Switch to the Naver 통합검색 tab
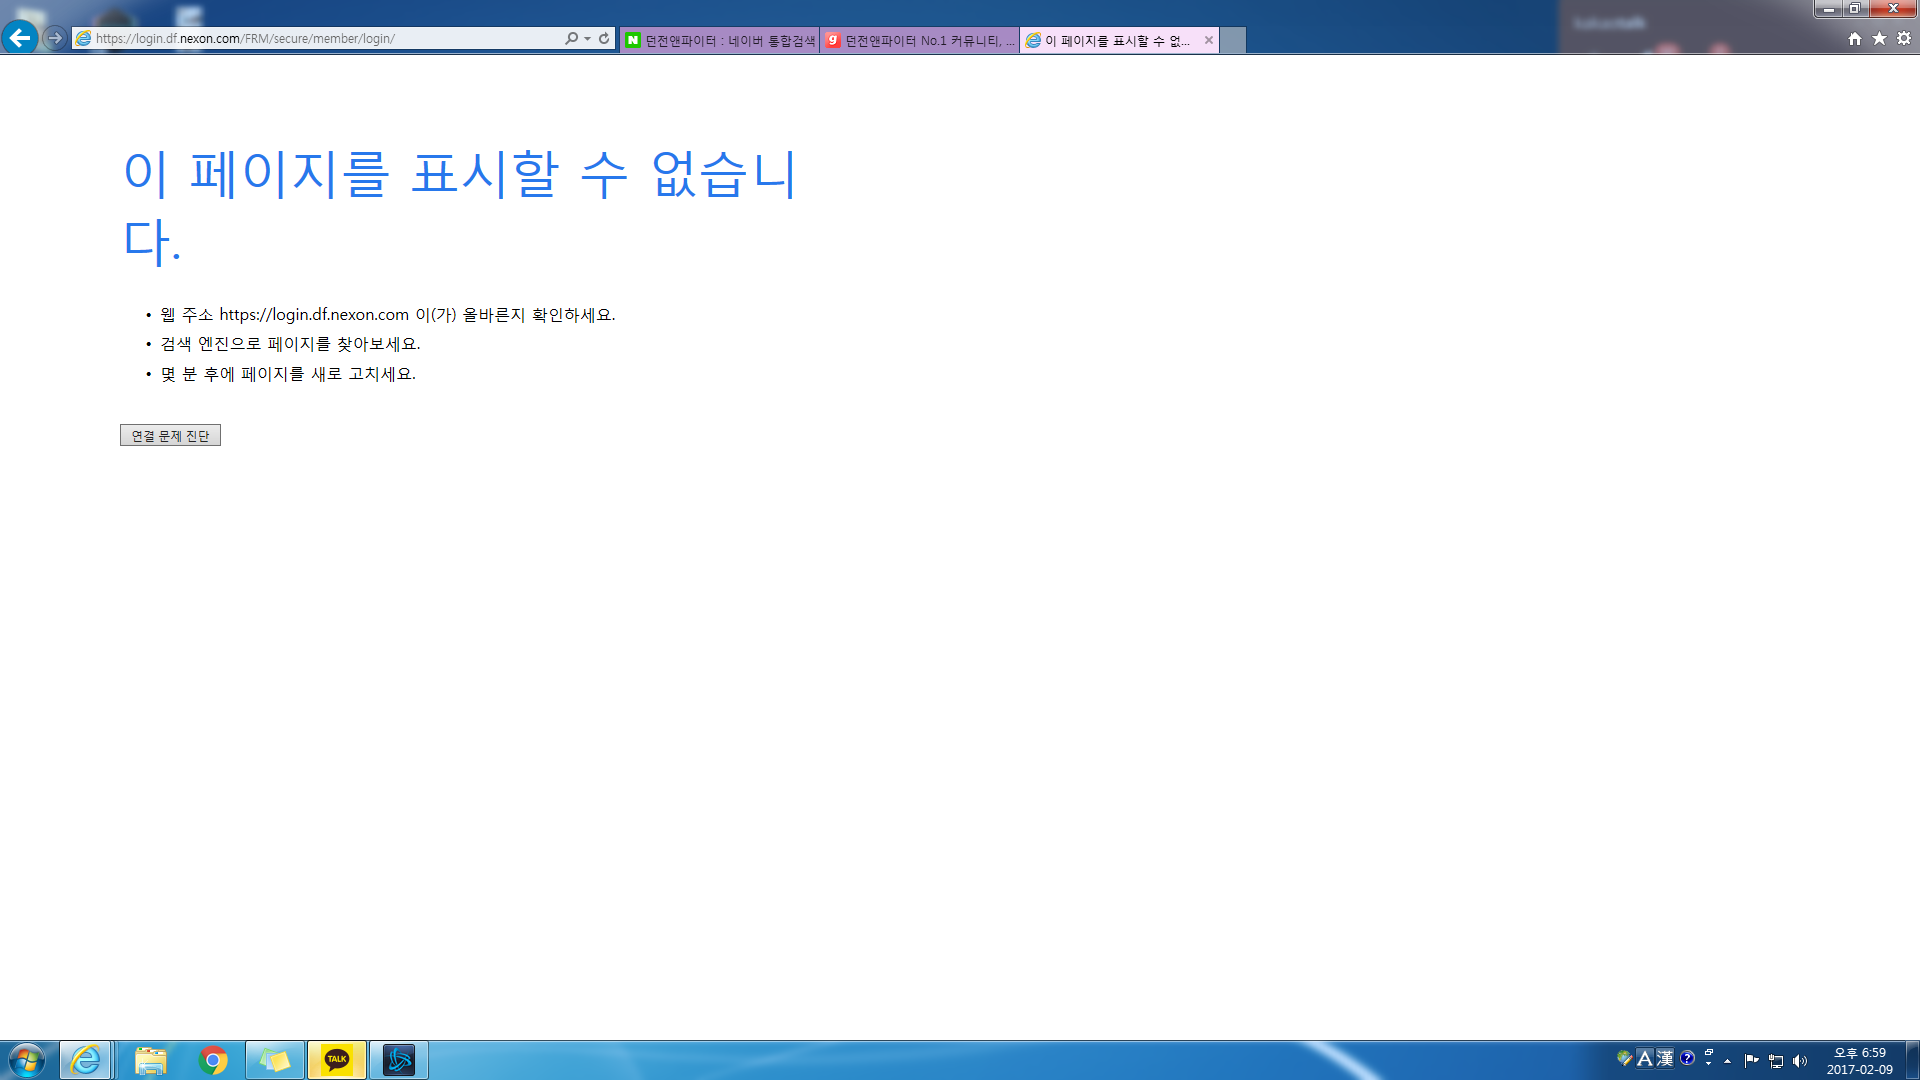 coord(720,40)
